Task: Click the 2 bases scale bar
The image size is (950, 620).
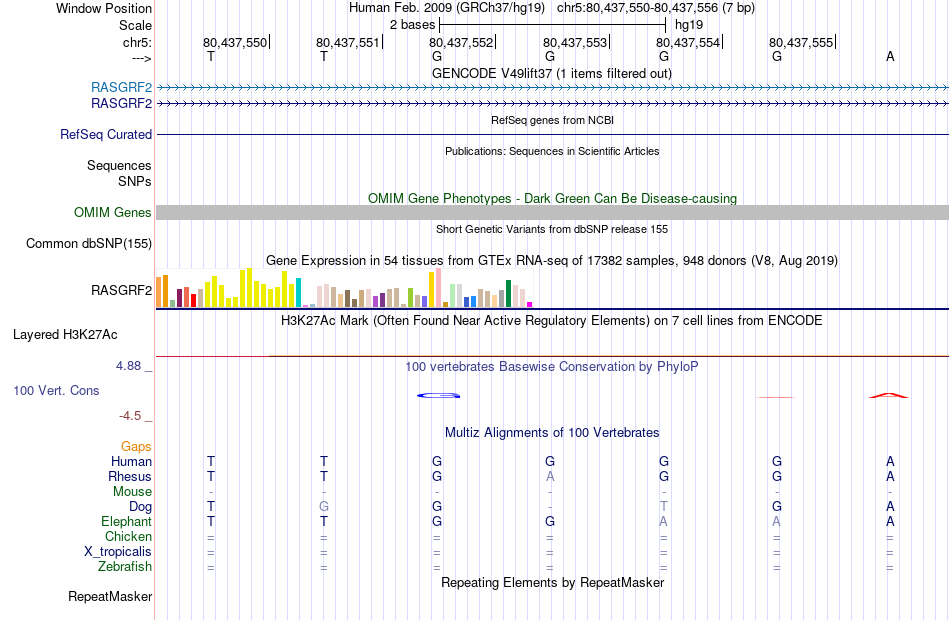Action: point(553,25)
